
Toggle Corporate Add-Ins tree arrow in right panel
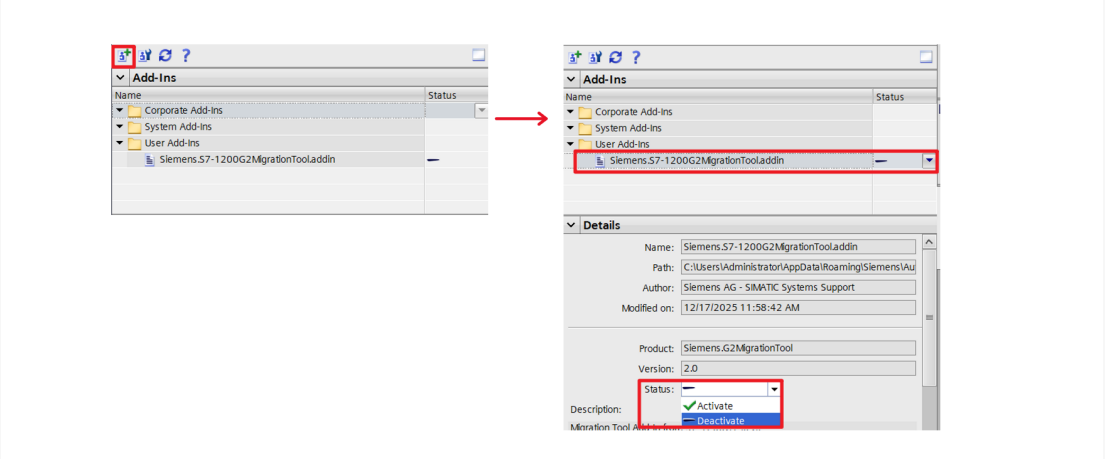[x=570, y=112]
